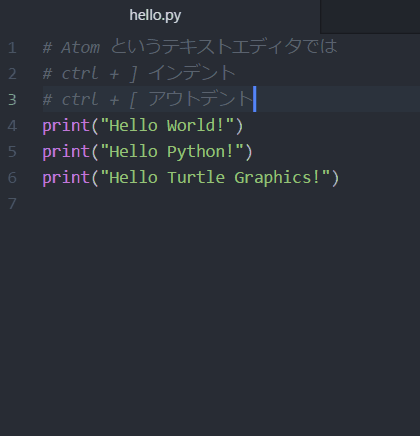Click line number 2 in the gutter

pyautogui.click(x=12, y=74)
